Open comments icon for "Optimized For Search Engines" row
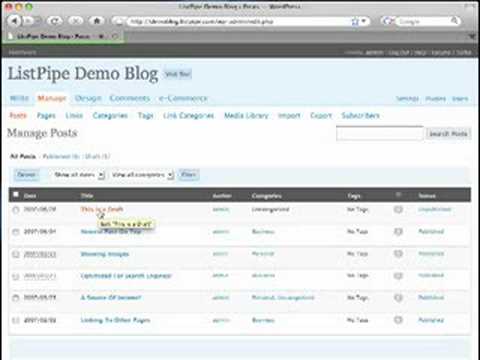The image size is (480, 360). click(x=398, y=276)
